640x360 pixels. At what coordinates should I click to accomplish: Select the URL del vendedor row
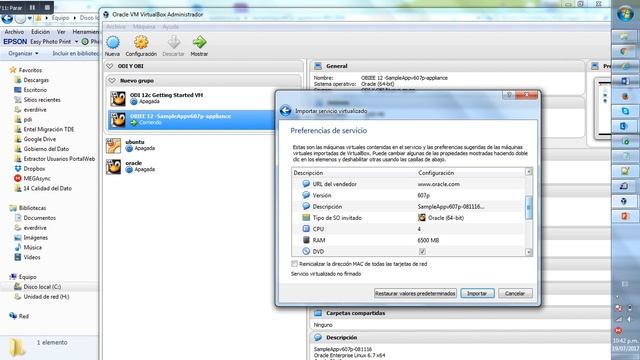(408, 184)
